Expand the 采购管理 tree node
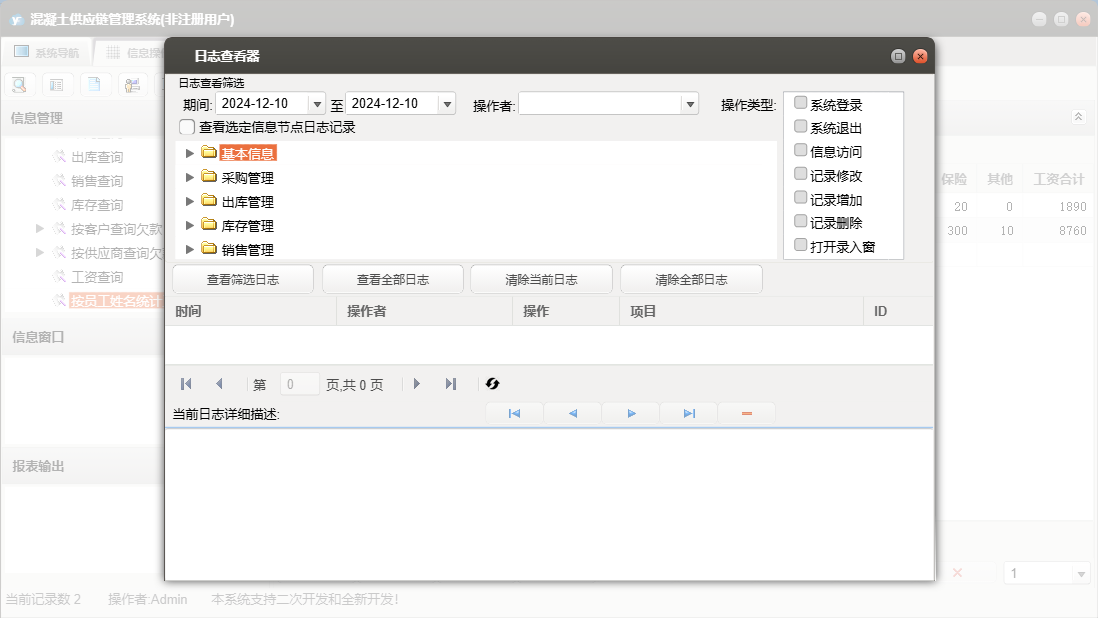The image size is (1098, 618). pyautogui.click(x=190, y=178)
